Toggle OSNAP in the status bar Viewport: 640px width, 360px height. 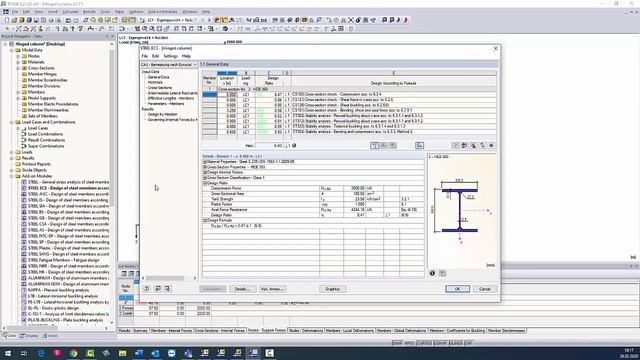tap(440, 343)
